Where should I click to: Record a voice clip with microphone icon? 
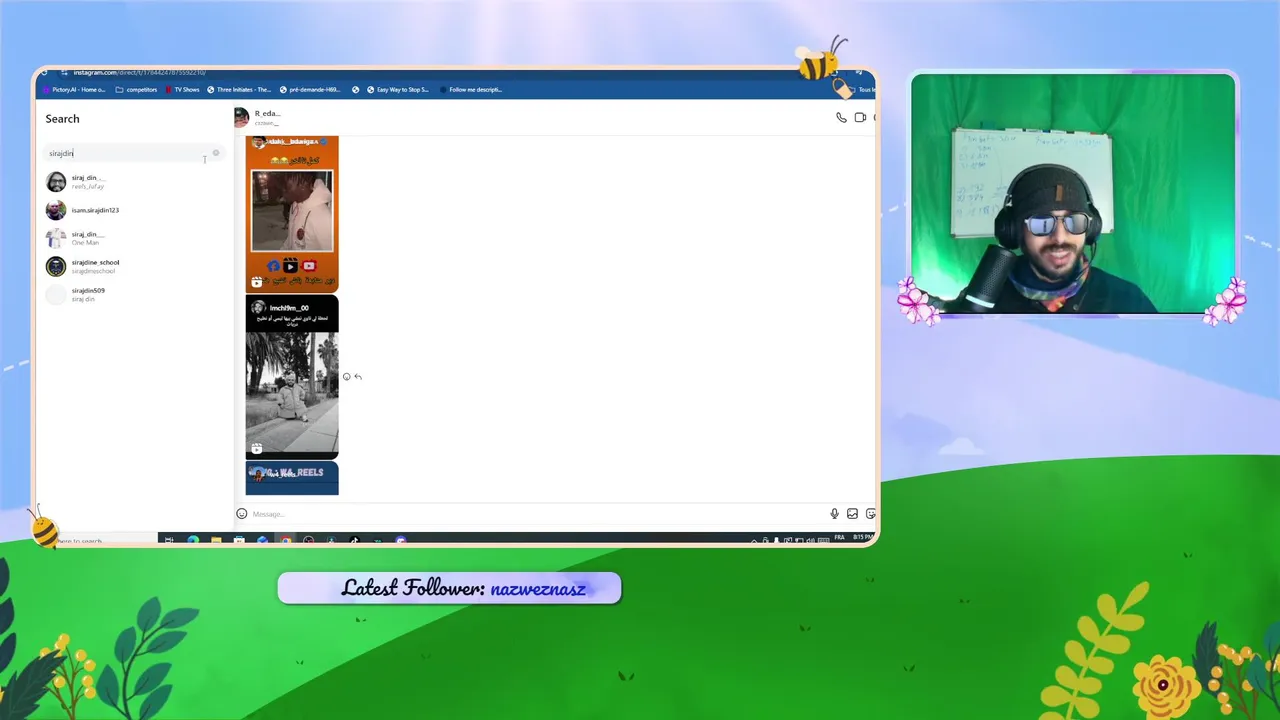(x=834, y=514)
